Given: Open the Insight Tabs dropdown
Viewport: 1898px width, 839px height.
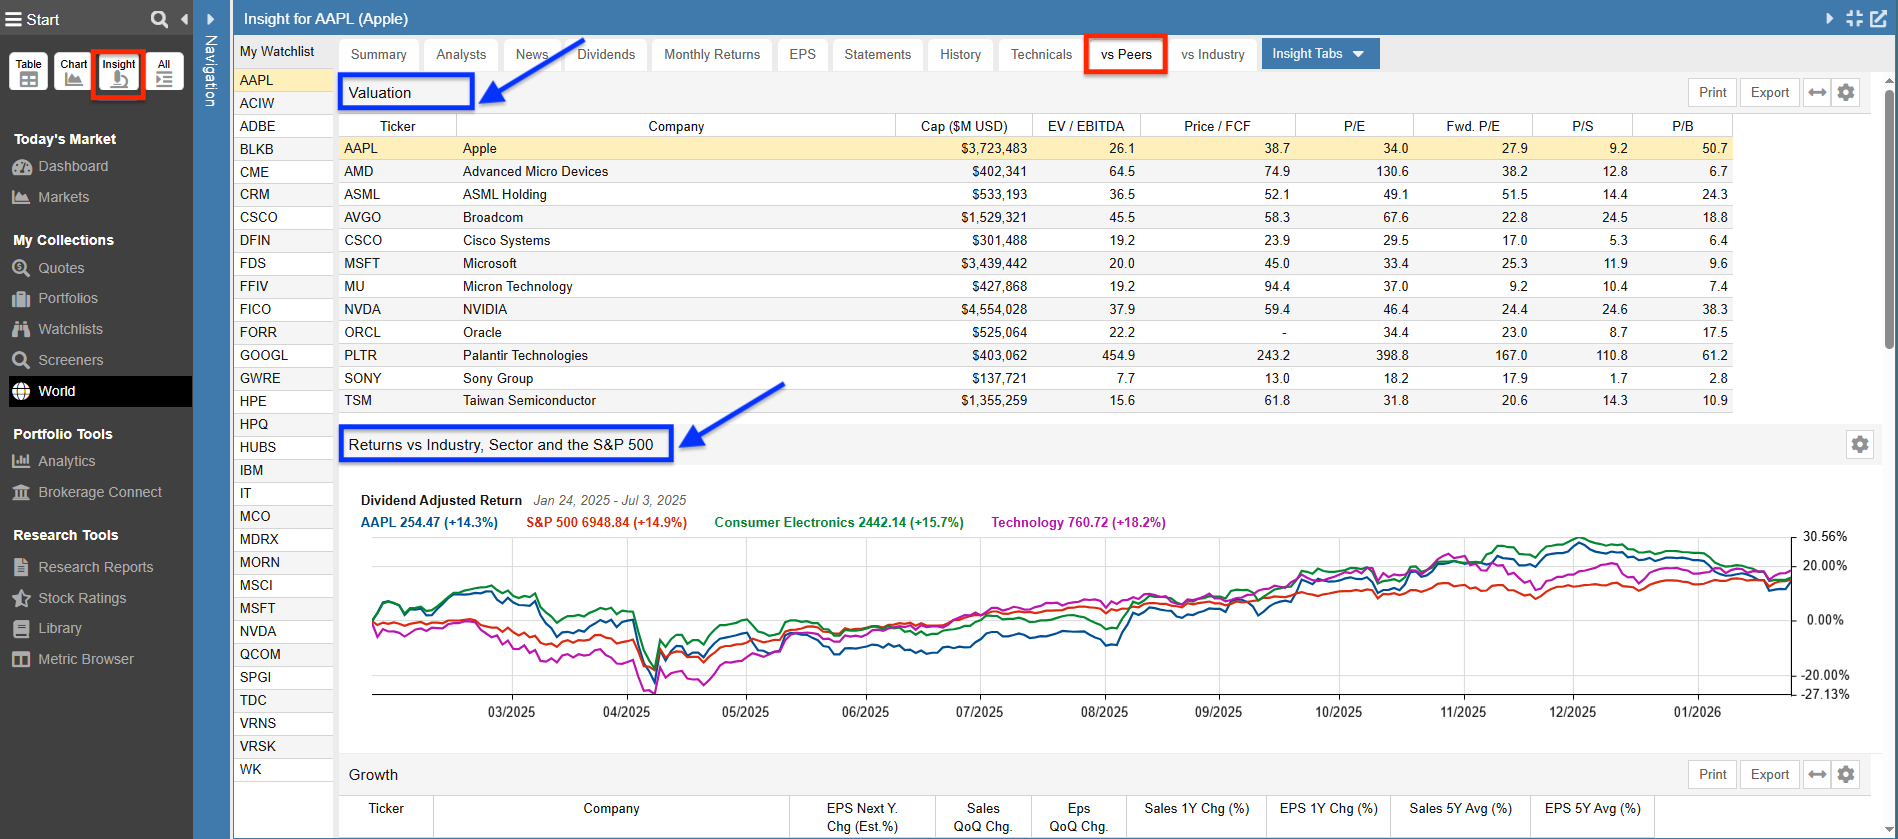Looking at the screenshot, I should coord(1319,54).
